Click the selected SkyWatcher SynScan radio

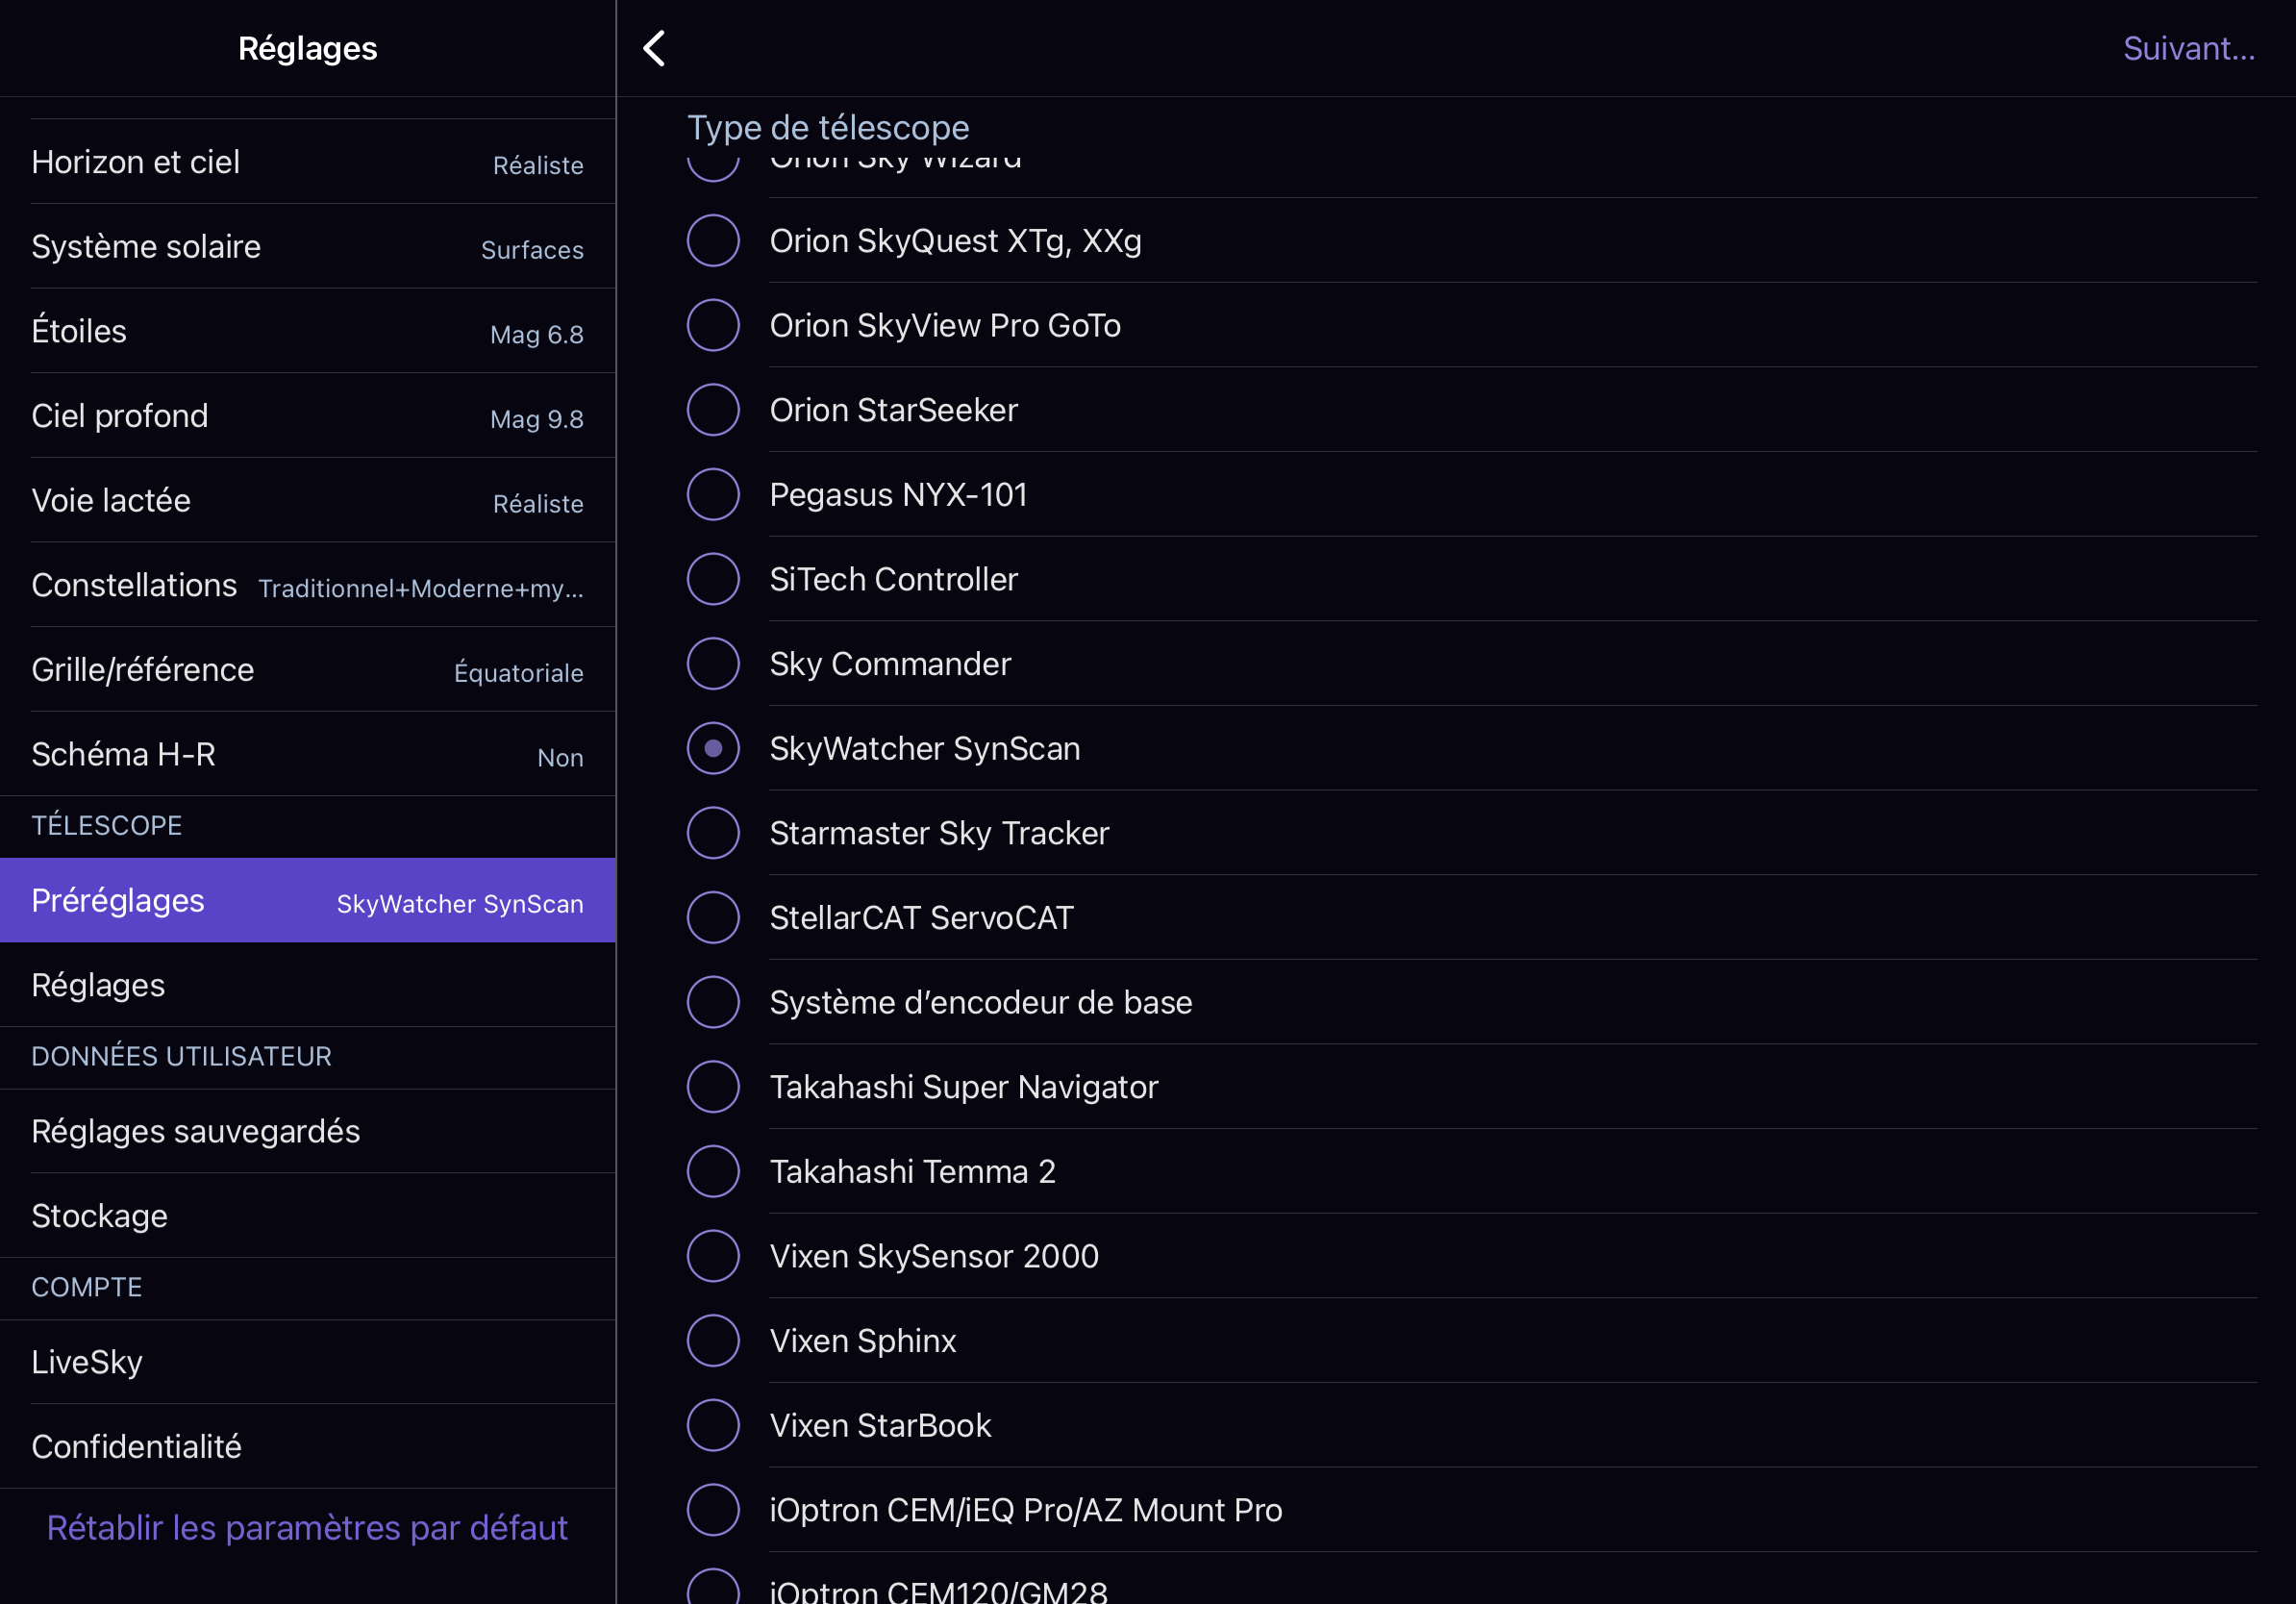click(713, 749)
